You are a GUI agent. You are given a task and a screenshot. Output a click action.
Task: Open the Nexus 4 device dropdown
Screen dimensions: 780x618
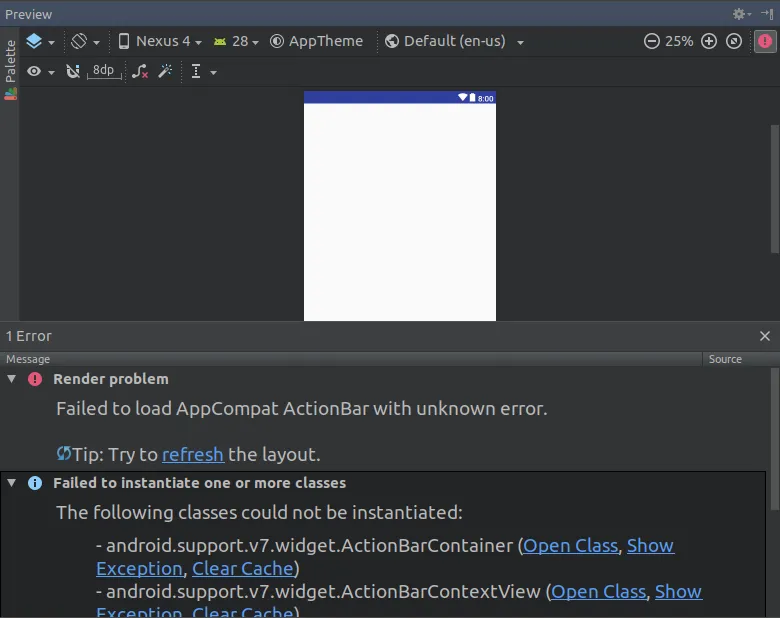click(160, 41)
